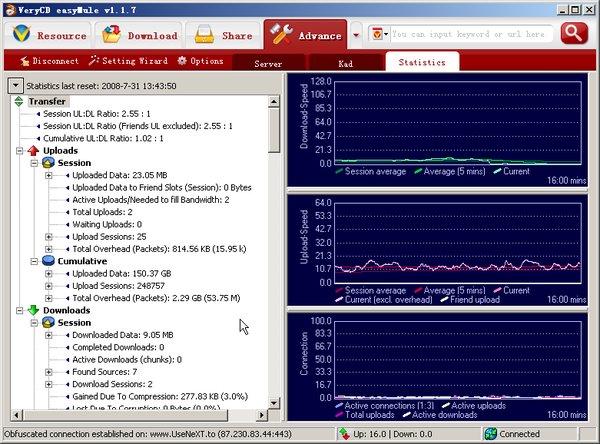Click tree vertical scrollbar up arrow
This screenshot has height=444, width=600.
coord(274,101)
